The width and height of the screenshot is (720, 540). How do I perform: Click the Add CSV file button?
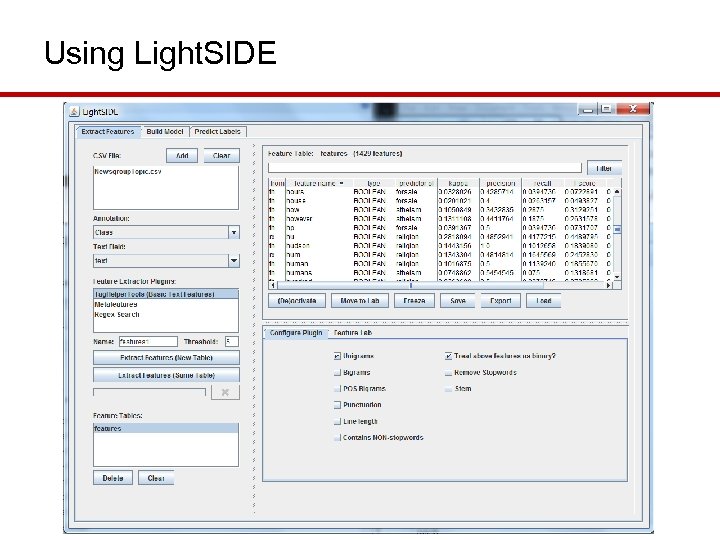point(182,156)
